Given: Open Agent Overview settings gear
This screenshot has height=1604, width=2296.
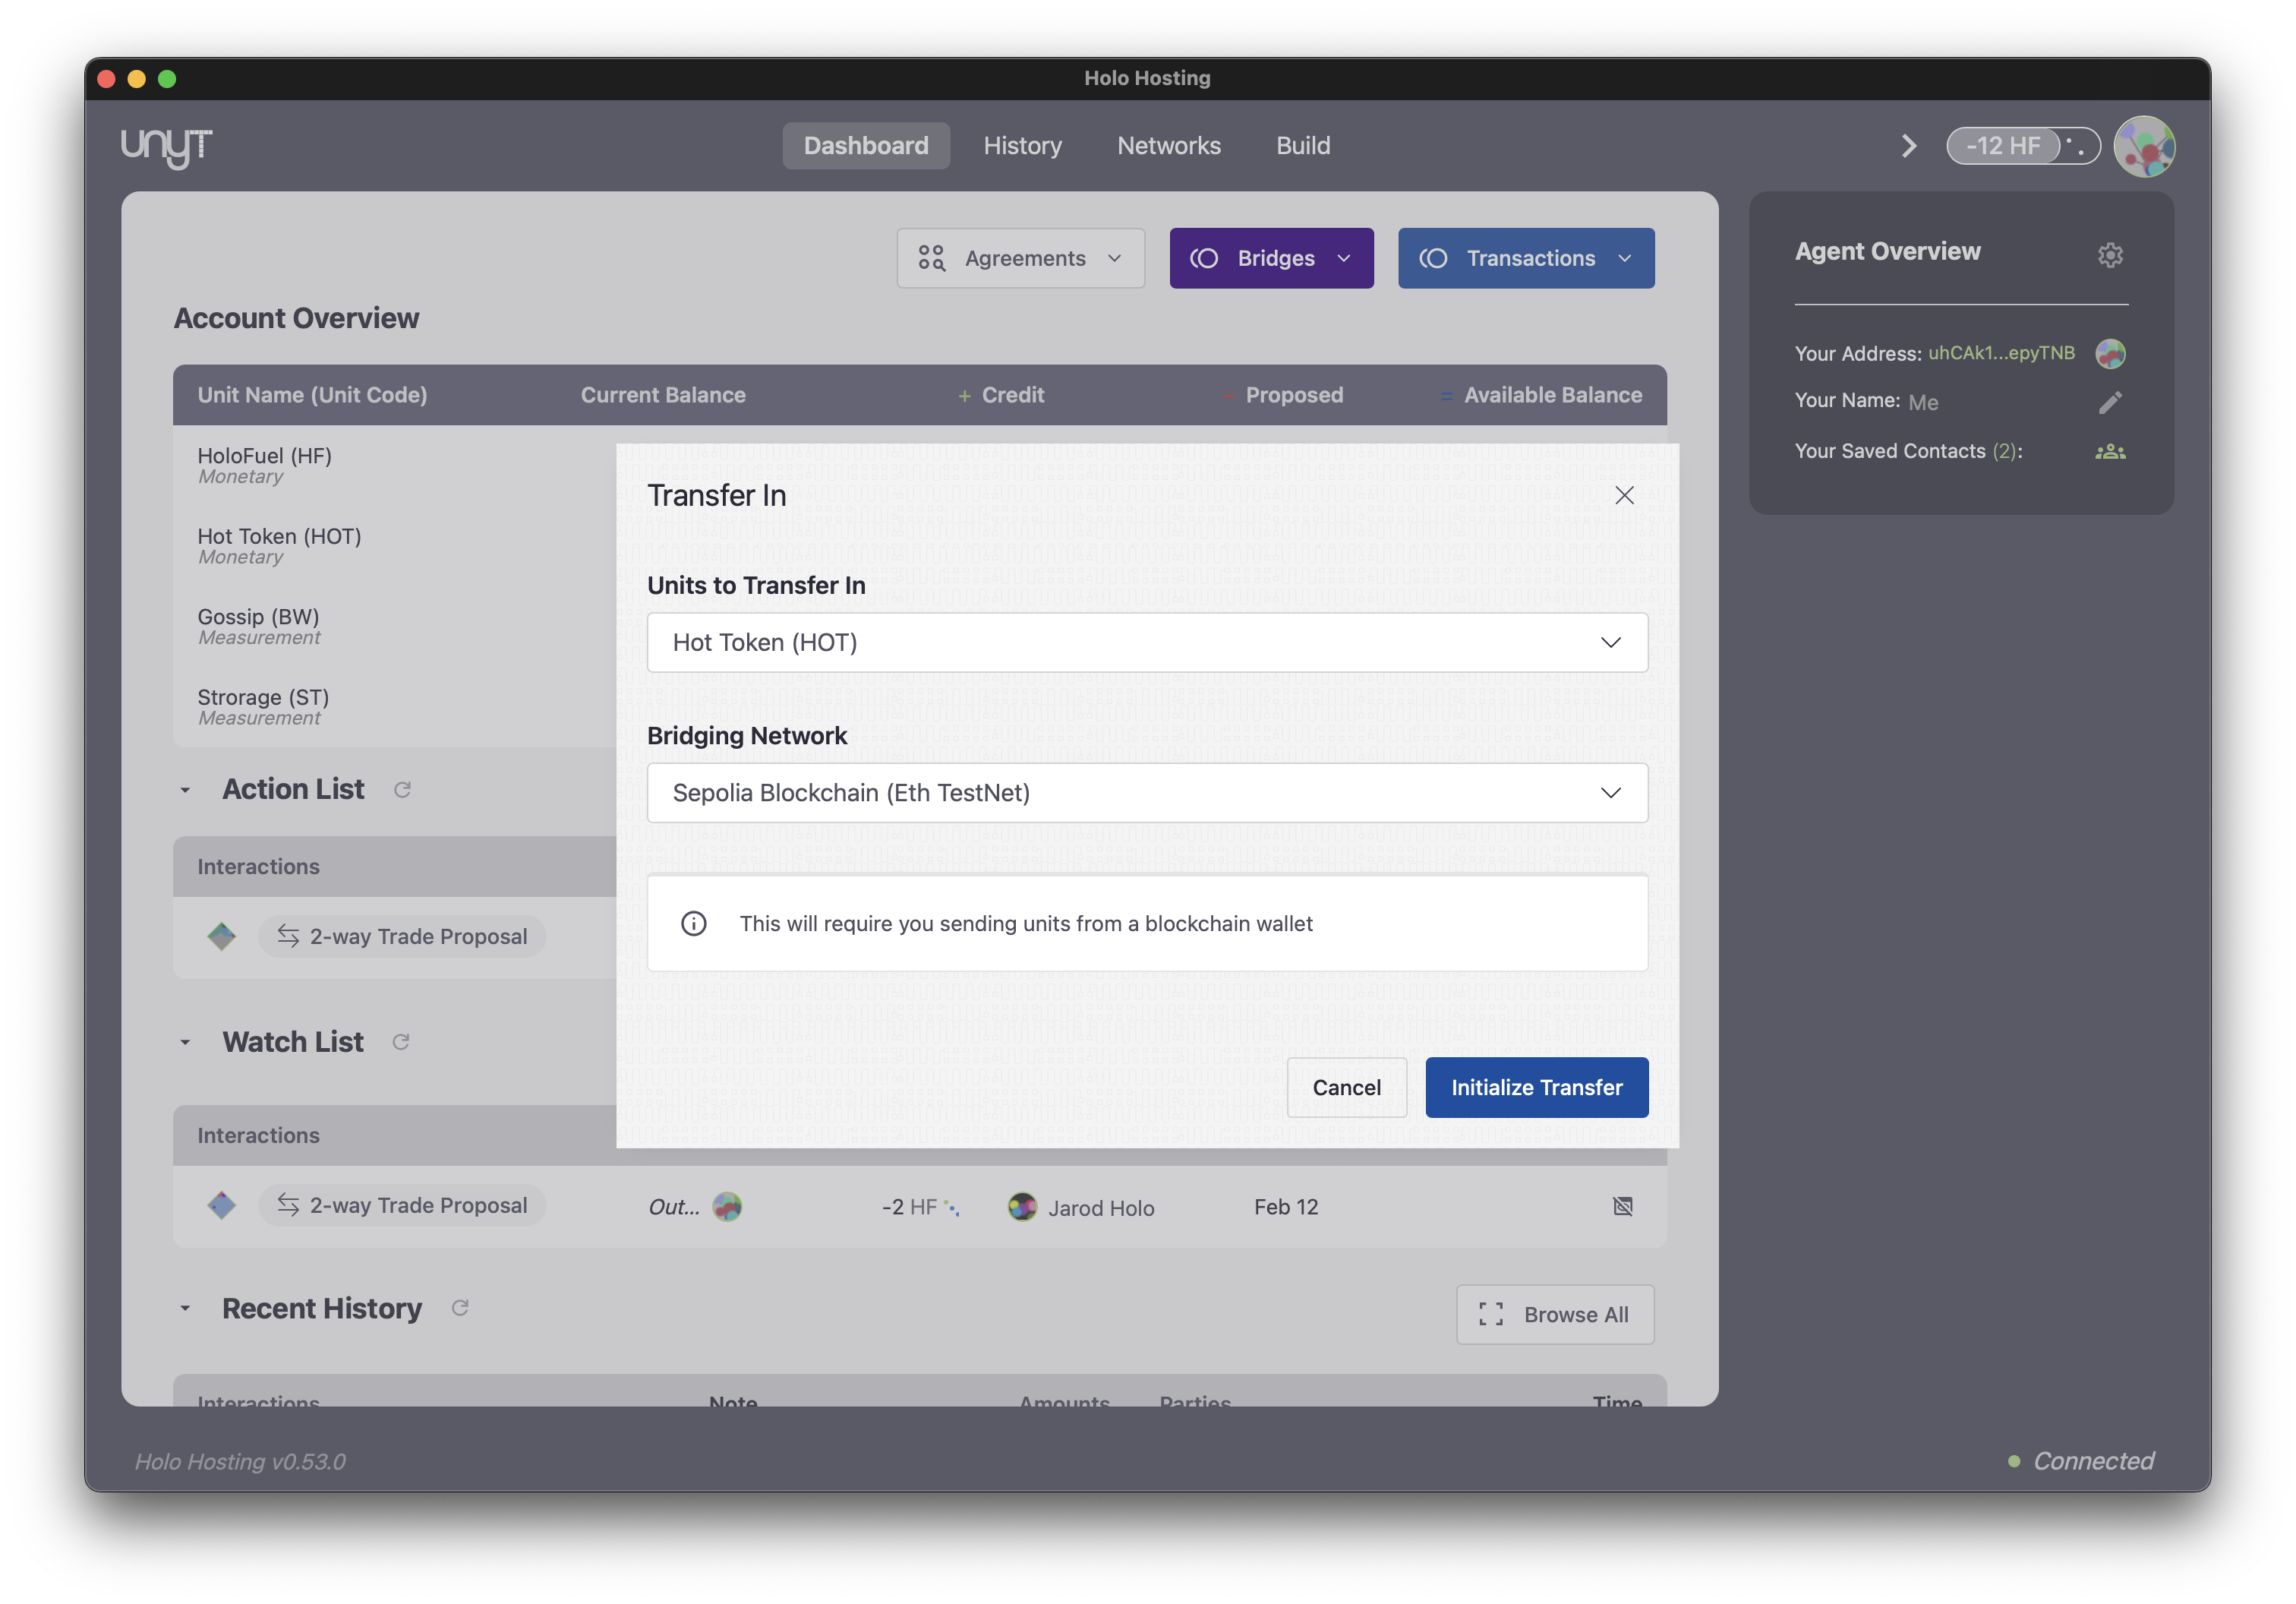Looking at the screenshot, I should [2110, 255].
